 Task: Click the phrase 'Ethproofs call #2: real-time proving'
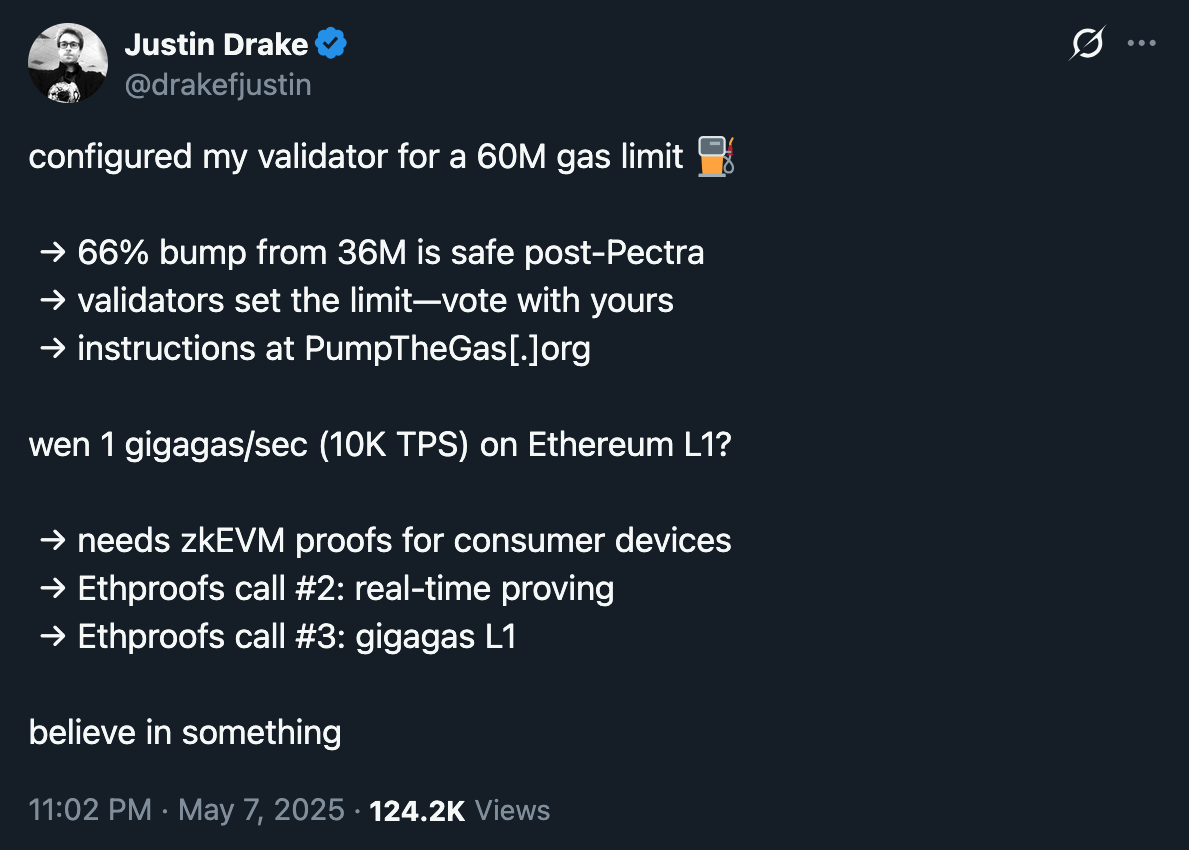click(347, 588)
